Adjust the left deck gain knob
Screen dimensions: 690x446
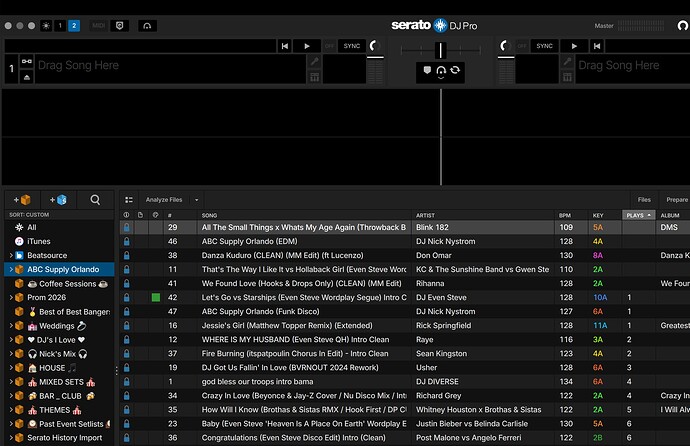click(374, 46)
